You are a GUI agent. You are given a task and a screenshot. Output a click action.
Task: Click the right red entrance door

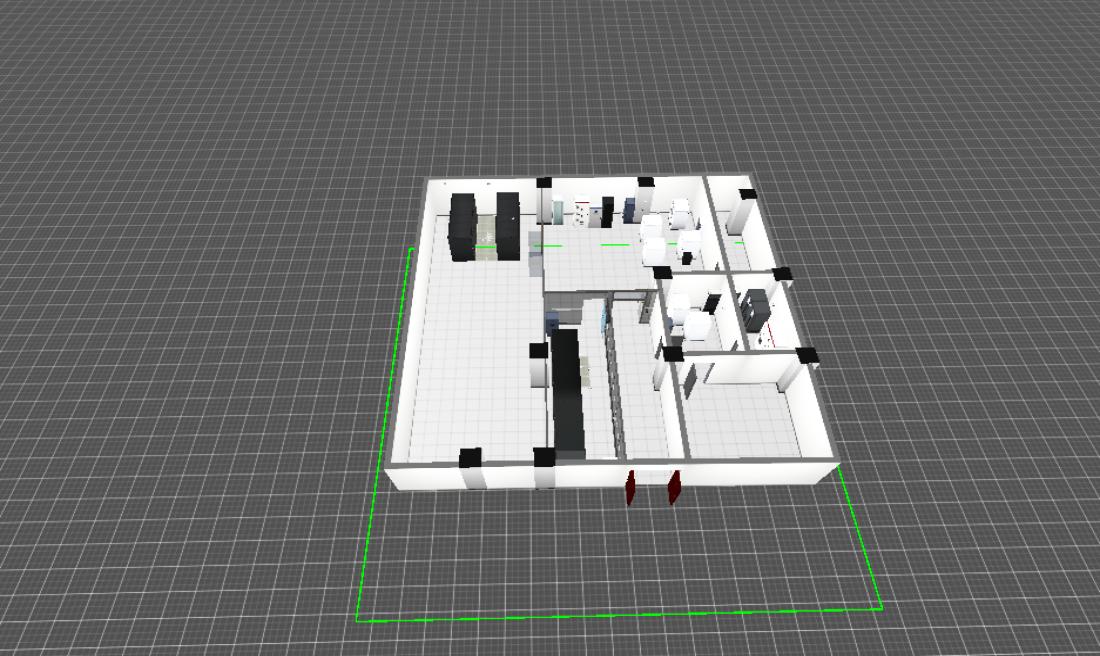674,485
